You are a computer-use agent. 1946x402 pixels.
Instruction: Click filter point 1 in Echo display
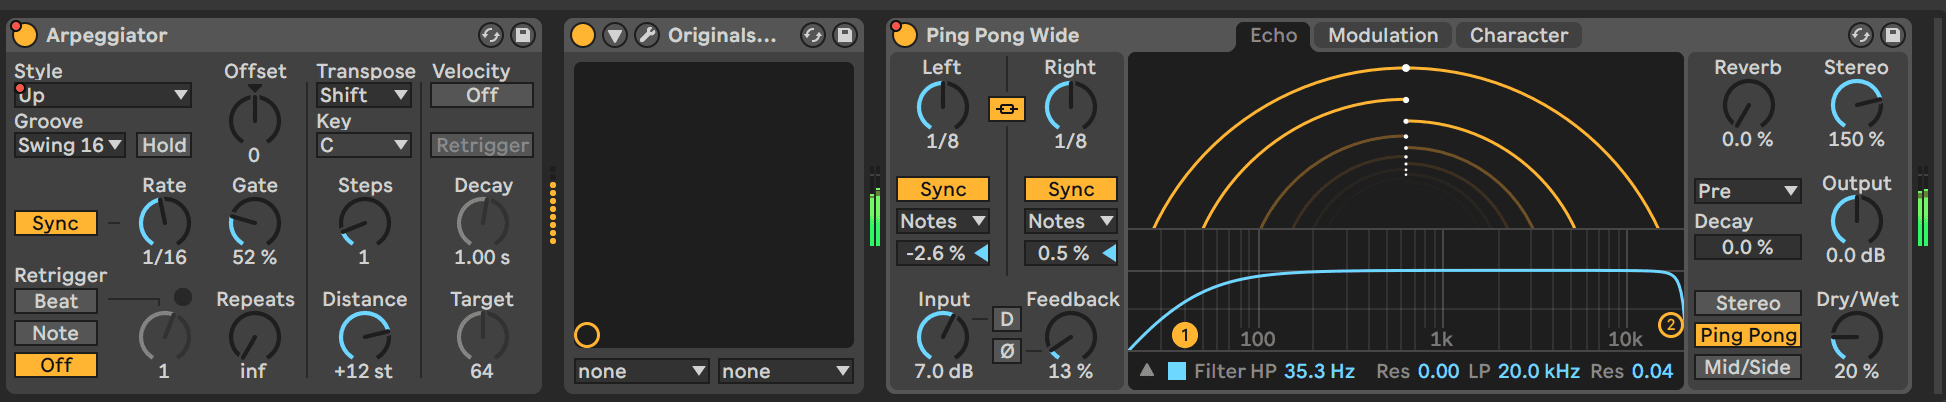tap(1184, 334)
